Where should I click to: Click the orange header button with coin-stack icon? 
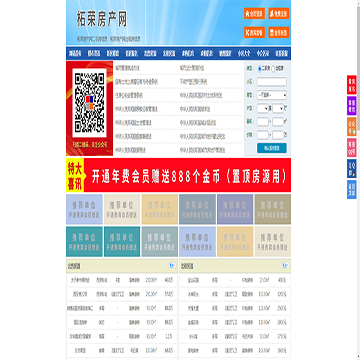point(279,32)
